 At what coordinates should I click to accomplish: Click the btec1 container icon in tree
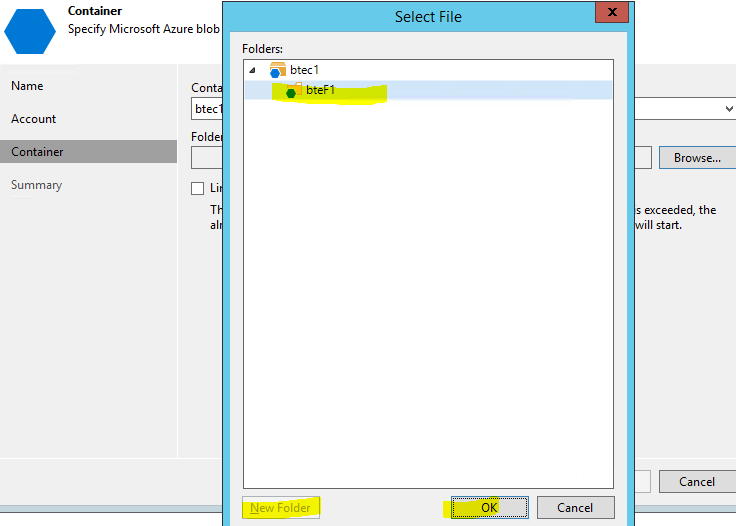click(277, 70)
